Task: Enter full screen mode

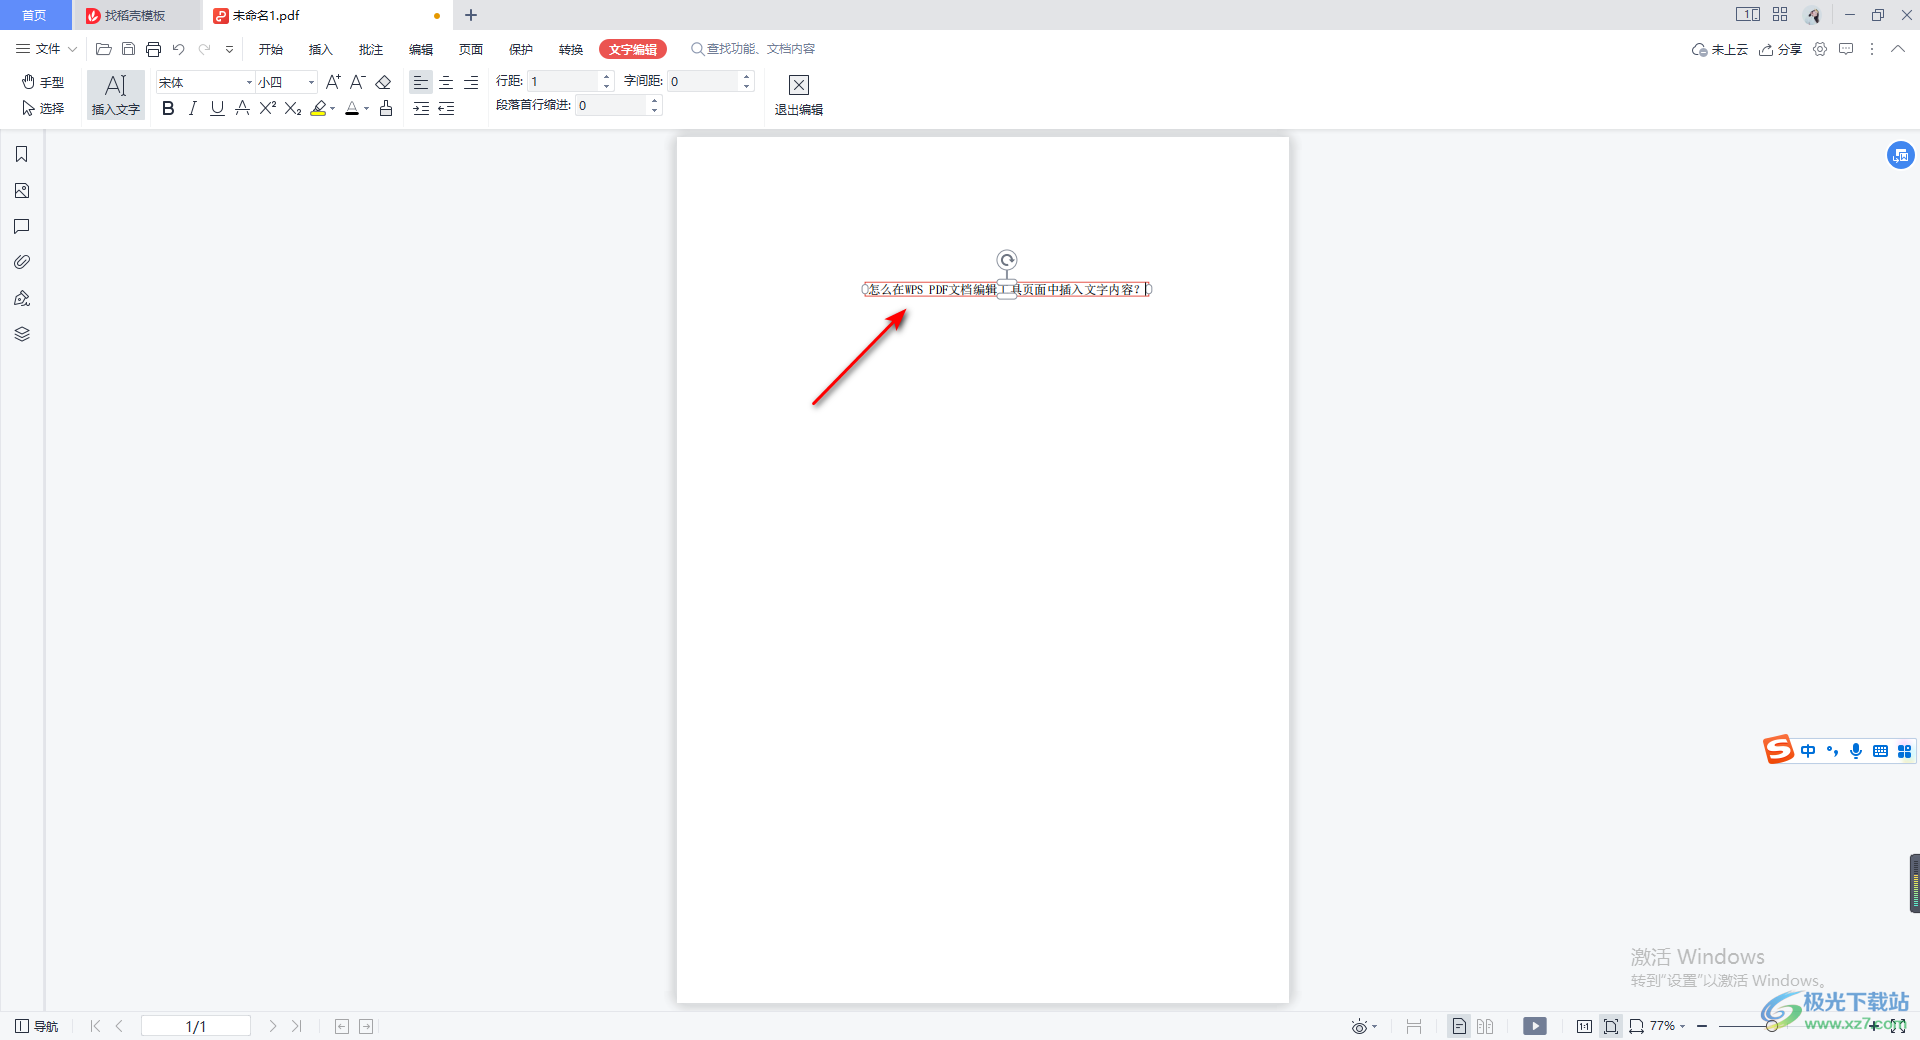Action: coord(1897,1026)
